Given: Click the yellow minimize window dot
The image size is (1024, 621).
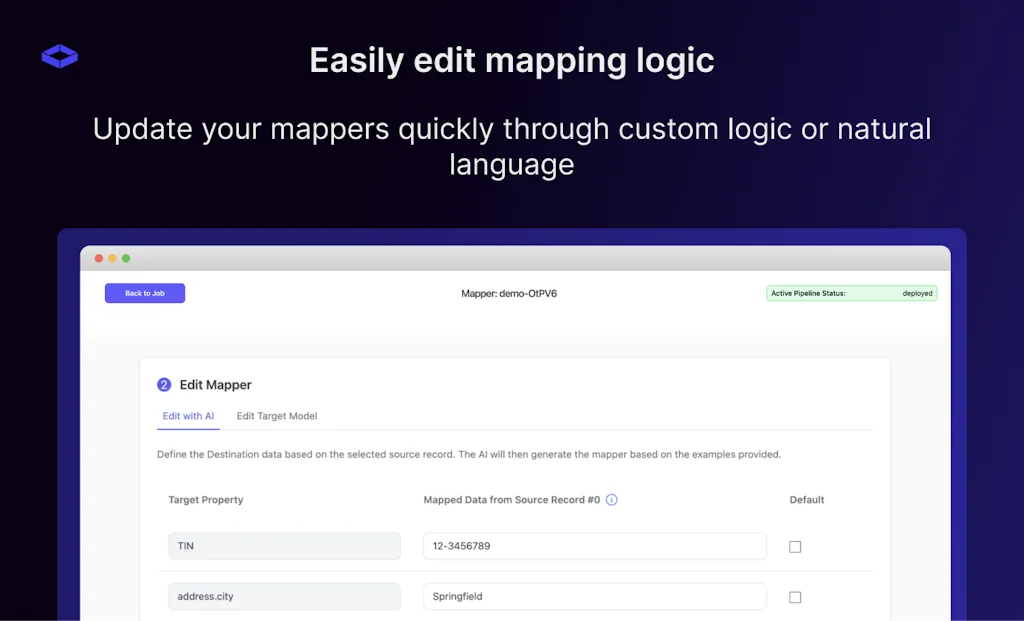Looking at the screenshot, I should point(112,259).
